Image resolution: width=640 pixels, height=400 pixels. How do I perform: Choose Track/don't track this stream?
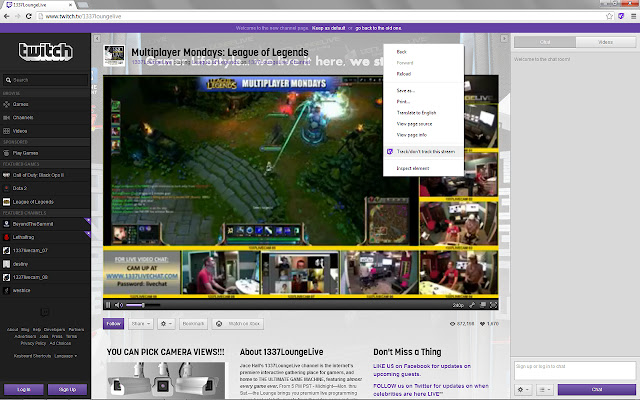pyautogui.click(x=423, y=151)
